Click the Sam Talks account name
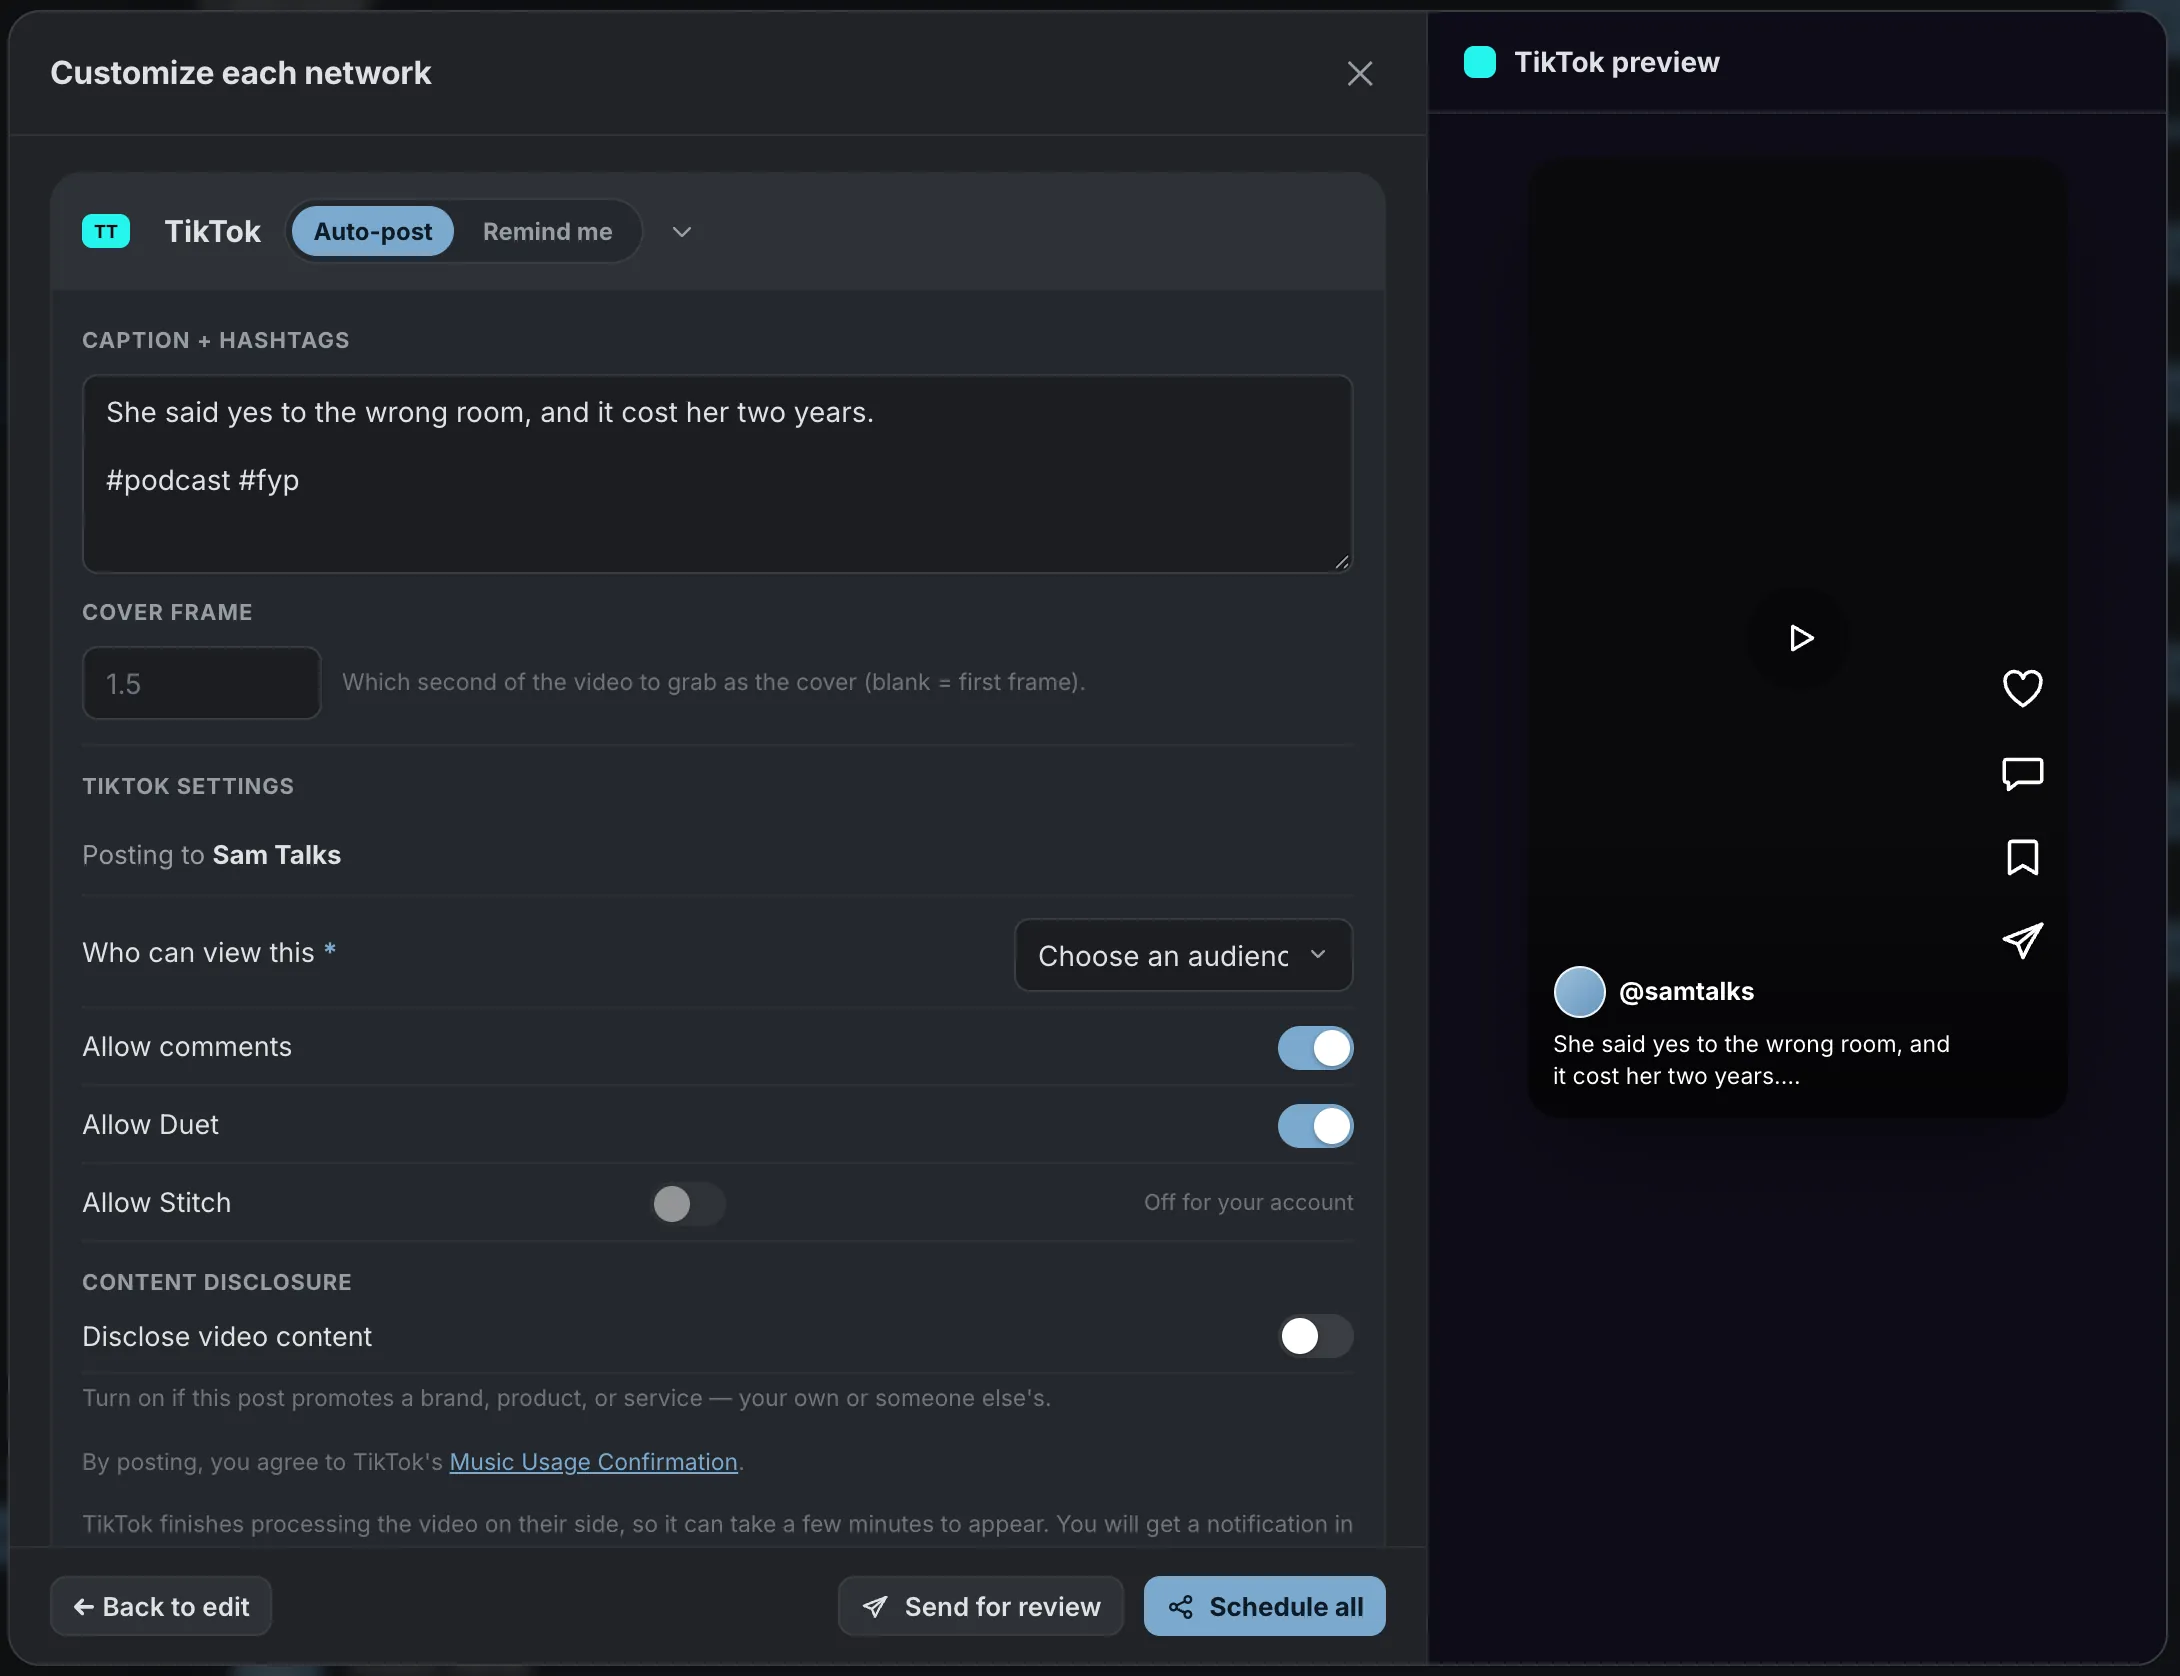The width and height of the screenshot is (2180, 1676). (x=277, y=855)
